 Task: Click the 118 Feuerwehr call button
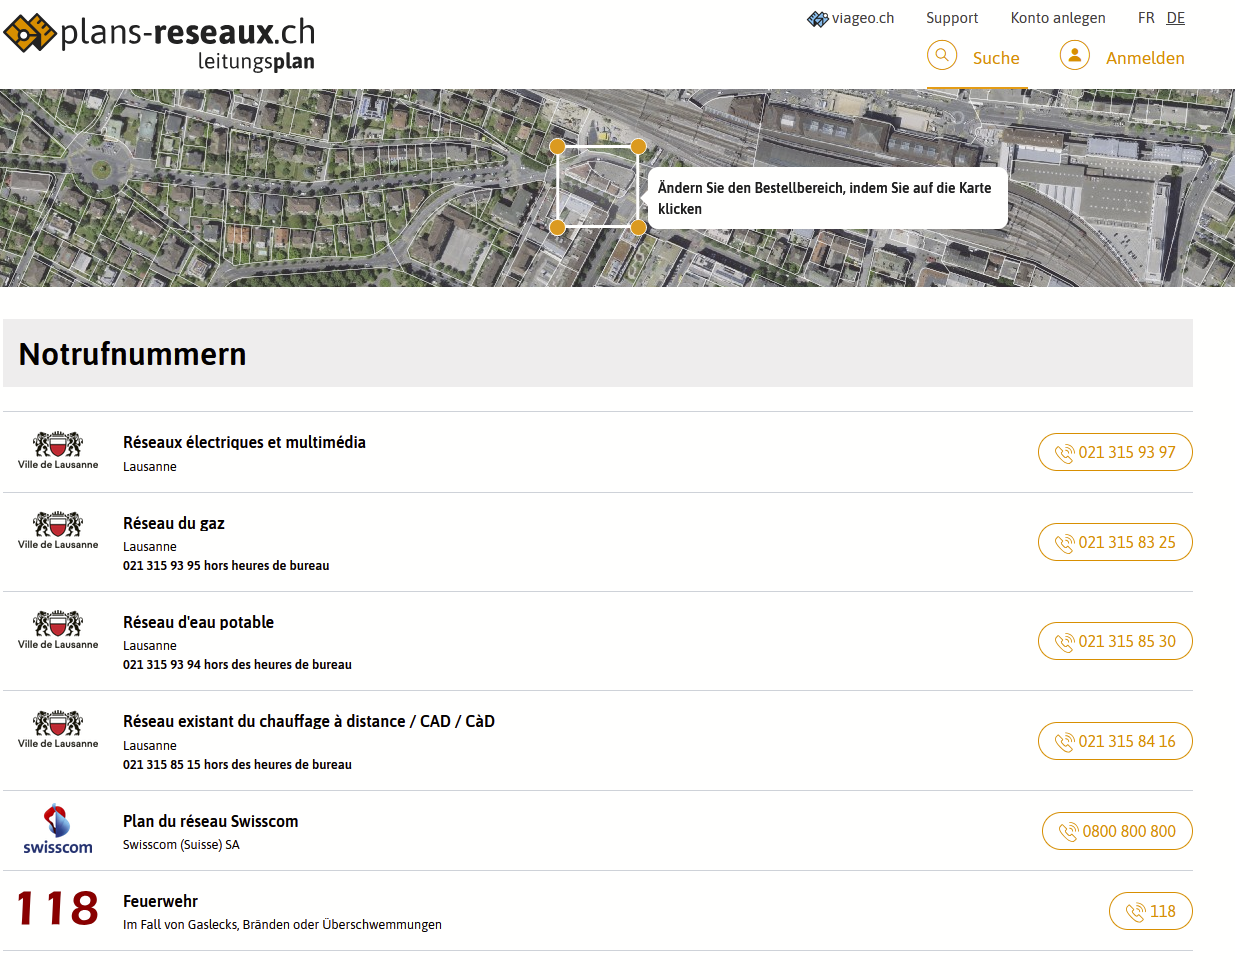[x=1150, y=911]
